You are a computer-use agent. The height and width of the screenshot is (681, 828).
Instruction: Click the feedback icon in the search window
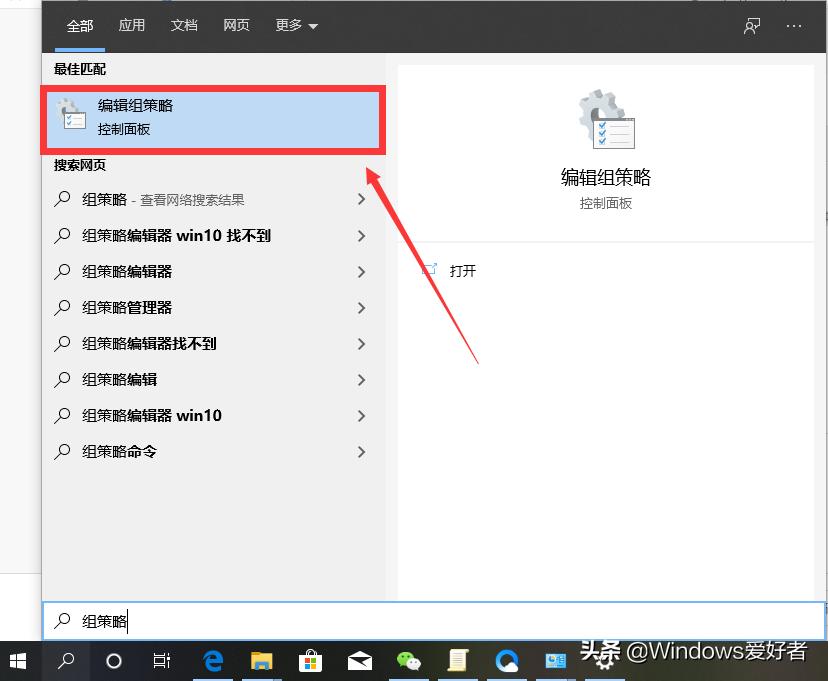coord(751,25)
